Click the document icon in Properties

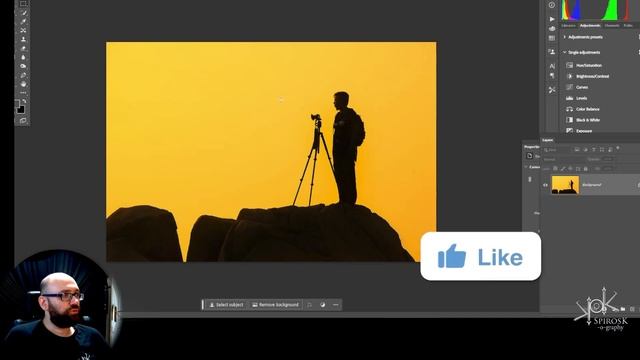(529, 156)
